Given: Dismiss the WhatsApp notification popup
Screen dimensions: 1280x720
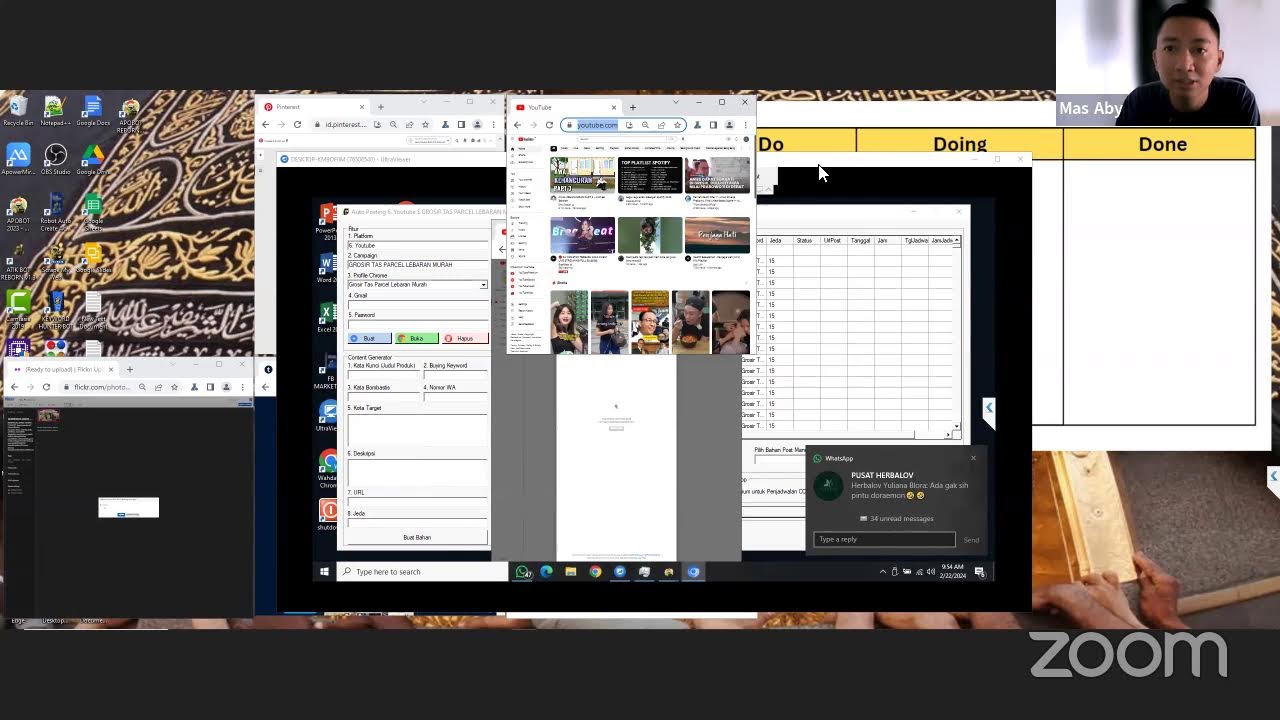Looking at the screenshot, I should point(973,459).
